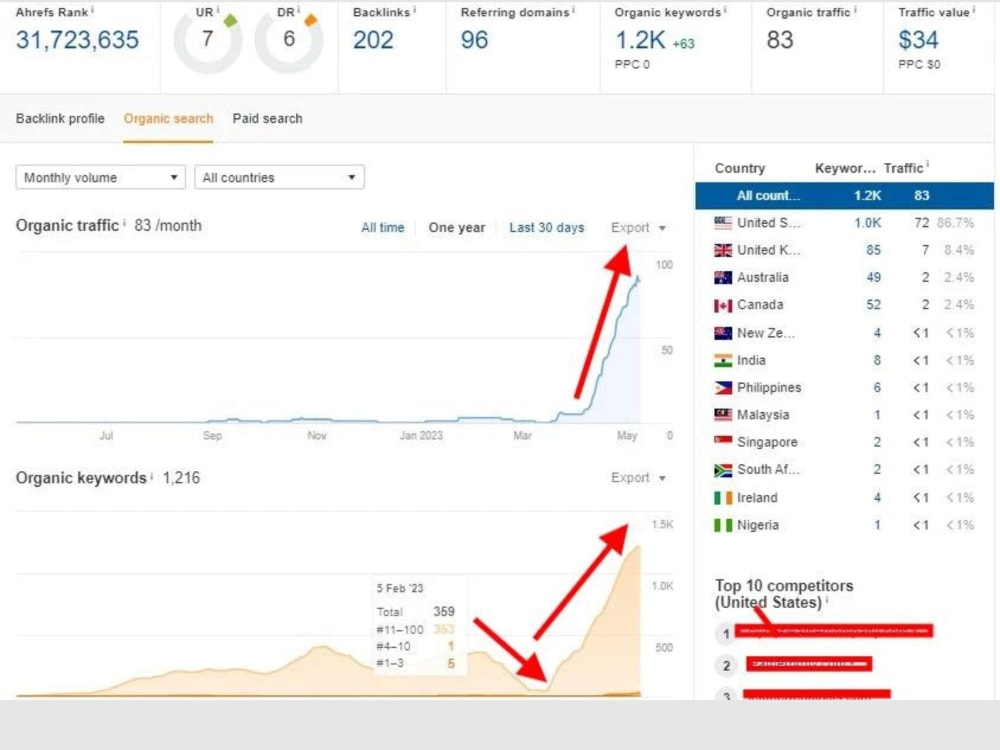
Task: Click the Top 10 competitors heading
Action: point(784,594)
